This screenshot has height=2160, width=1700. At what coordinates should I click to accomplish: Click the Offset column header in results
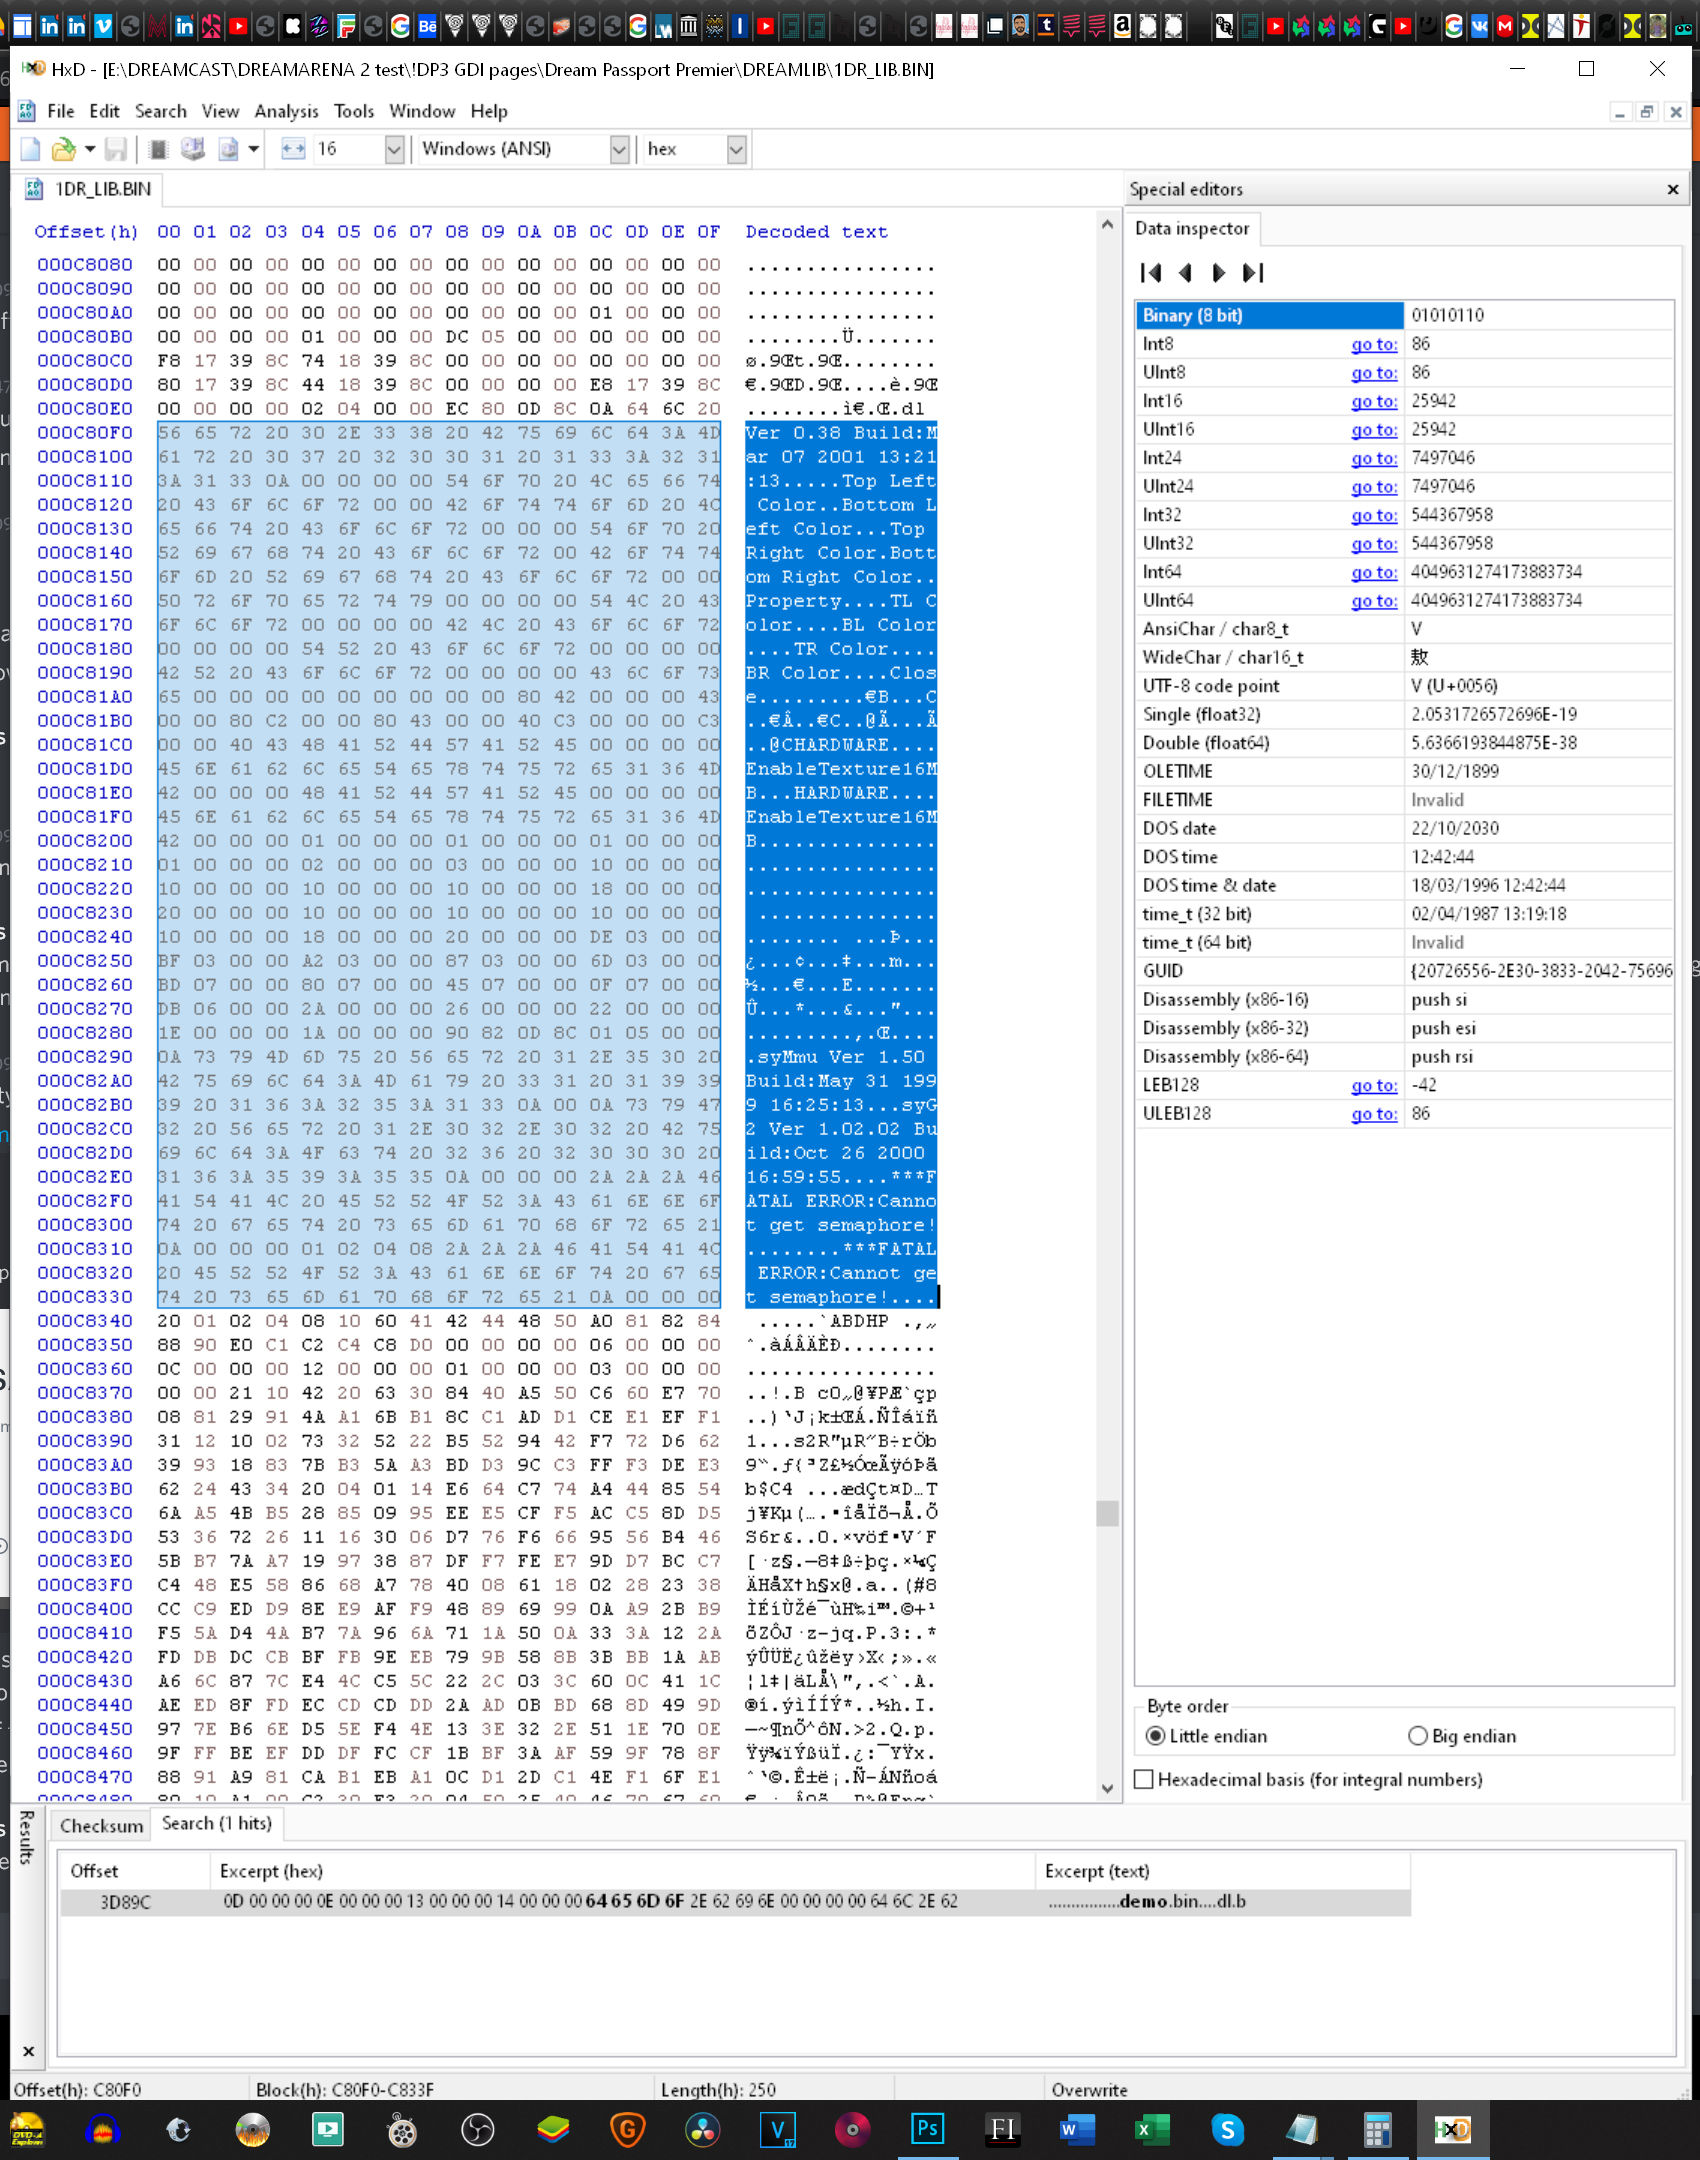pyautogui.click(x=134, y=1871)
